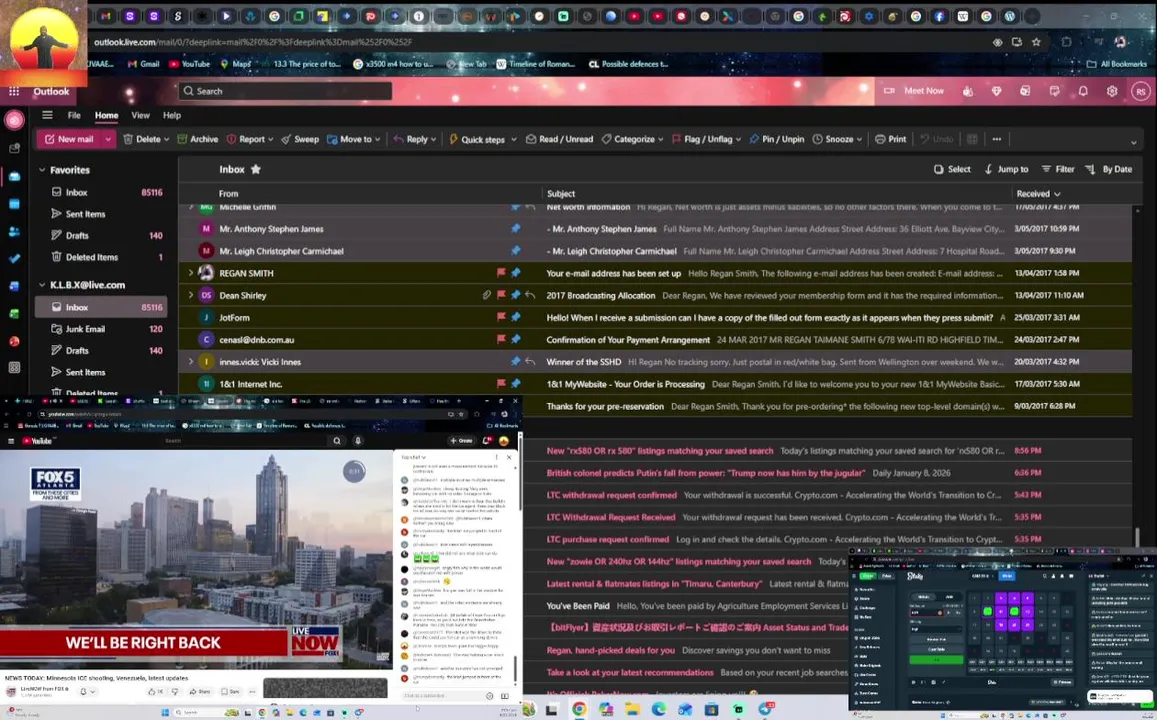Toggle the flag on Dean Shirley email
The image size is (1157, 720).
click(501, 295)
